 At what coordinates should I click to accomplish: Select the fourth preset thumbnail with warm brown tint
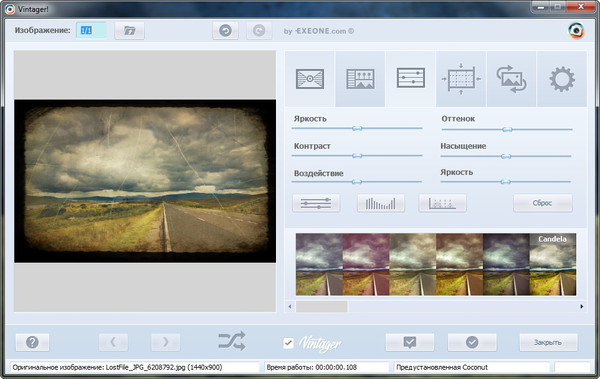point(459,264)
